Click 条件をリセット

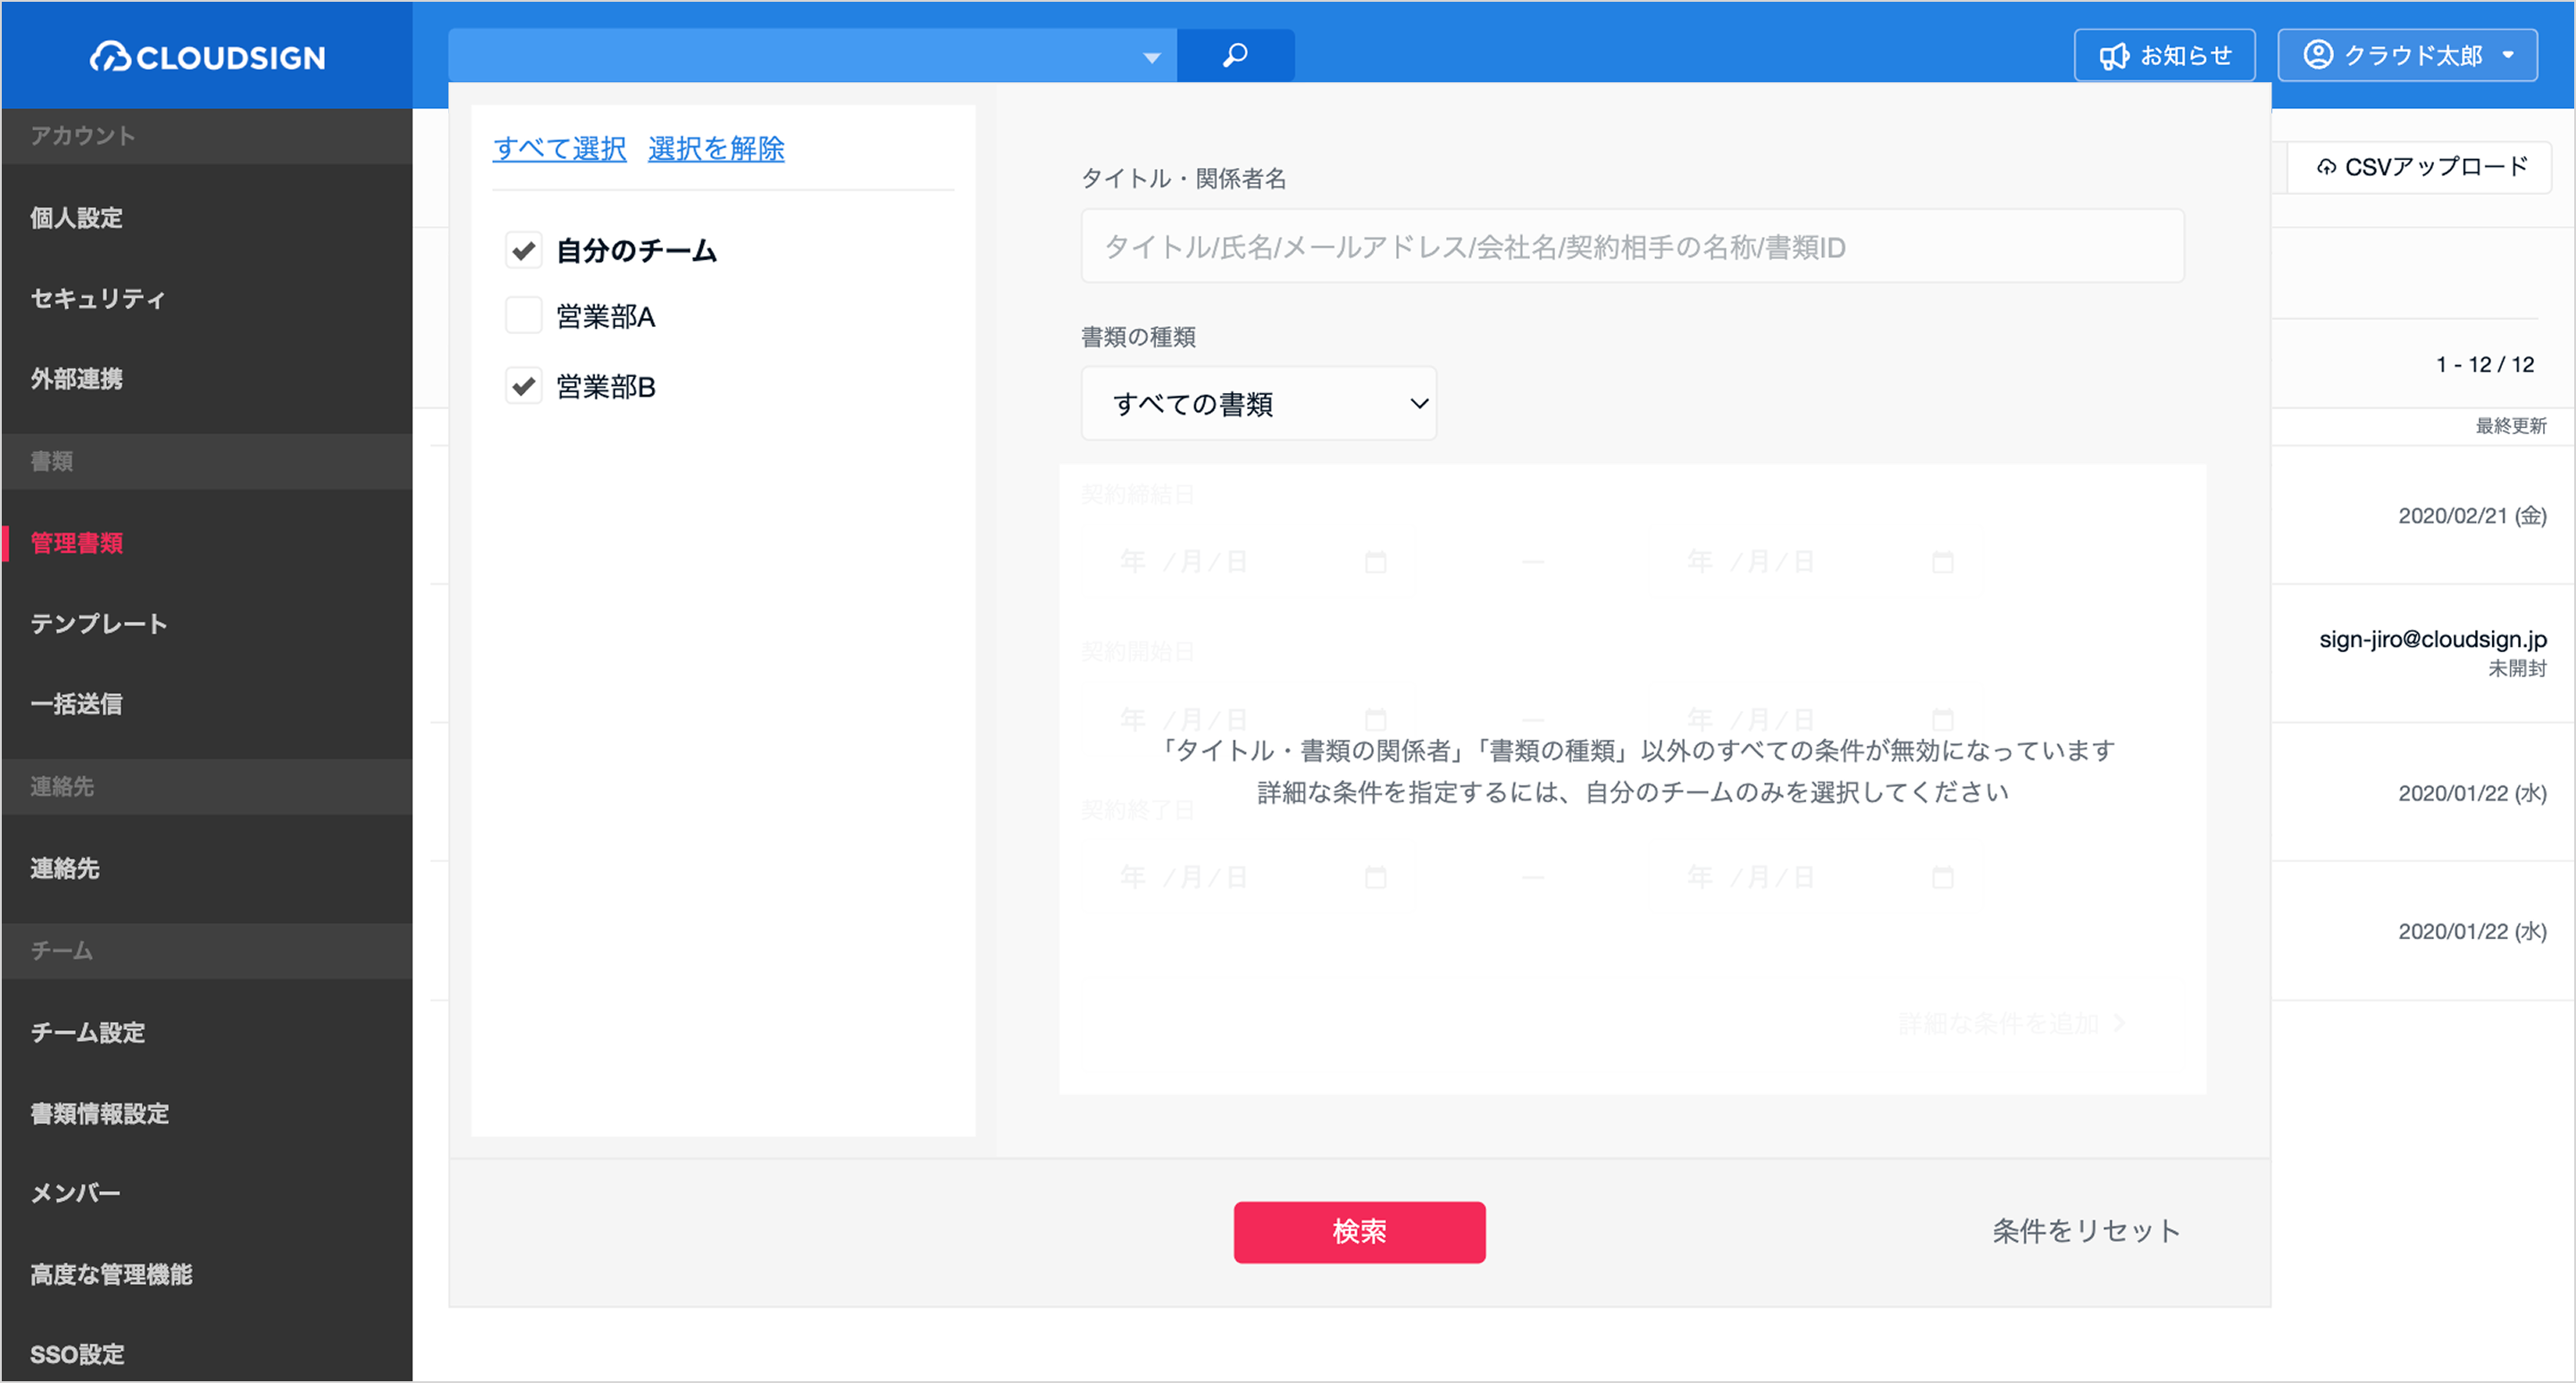pos(2086,1231)
